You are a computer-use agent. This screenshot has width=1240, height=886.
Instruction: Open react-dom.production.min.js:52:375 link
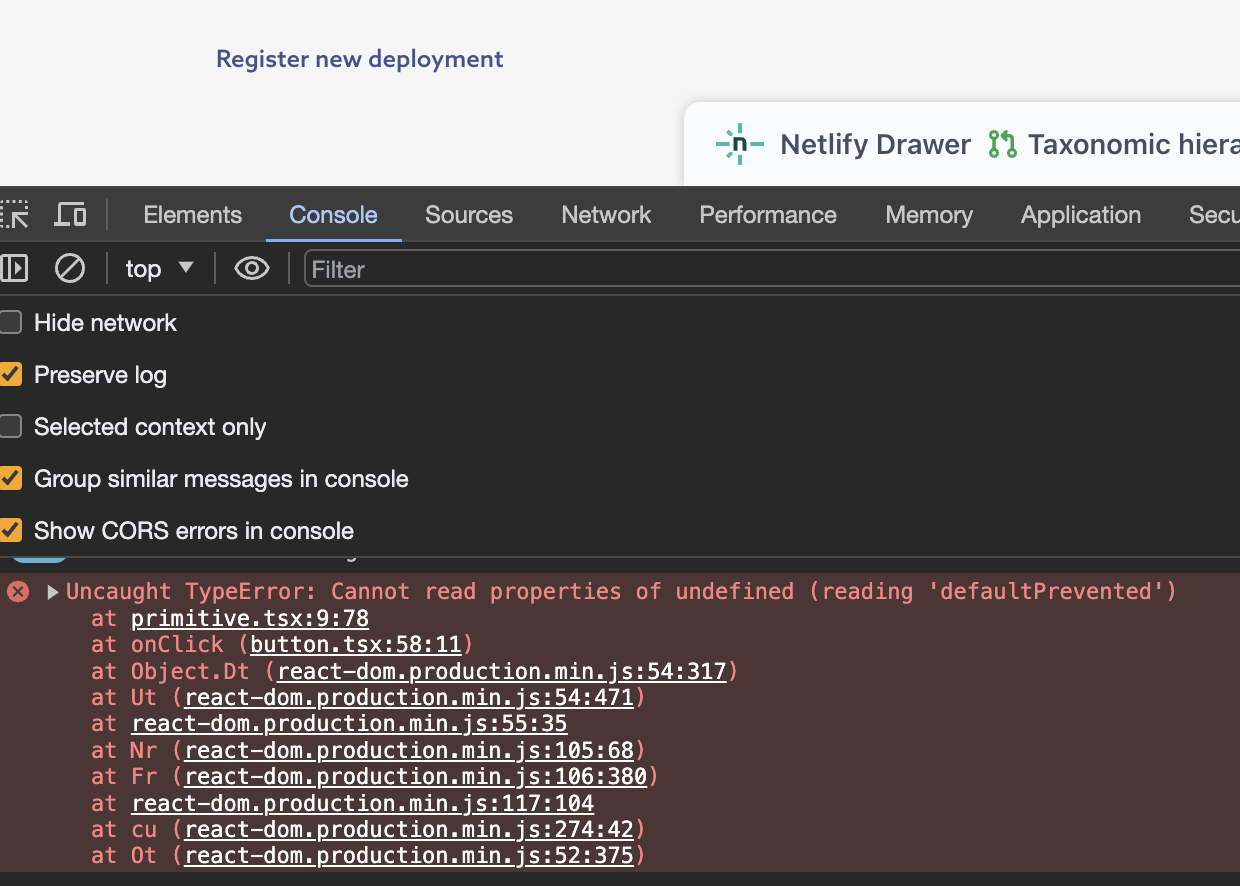[409, 855]
